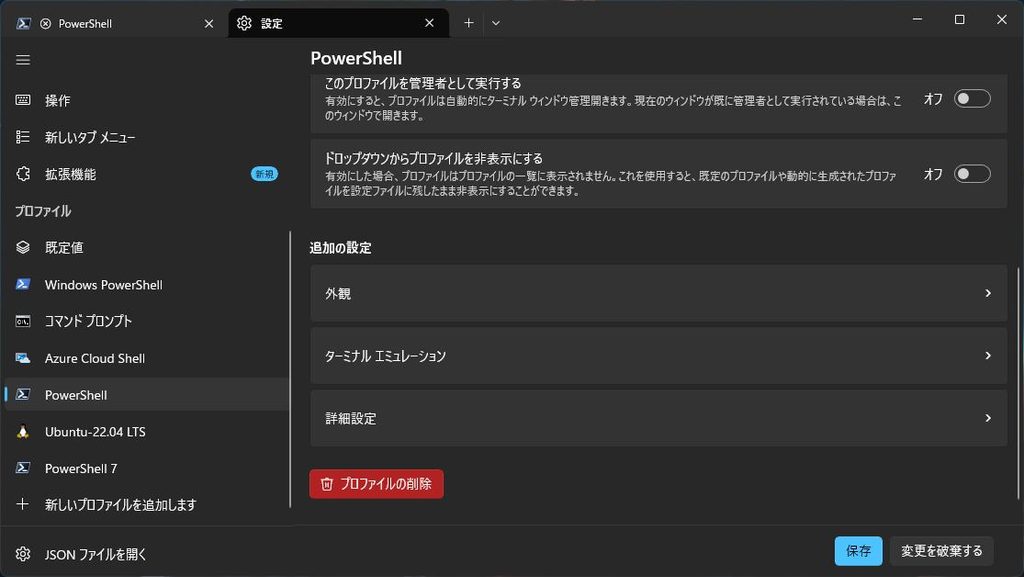This screenshot has height=577, width=1024.
Task: Click 変更を破棄する button
Action: point(941,551)
